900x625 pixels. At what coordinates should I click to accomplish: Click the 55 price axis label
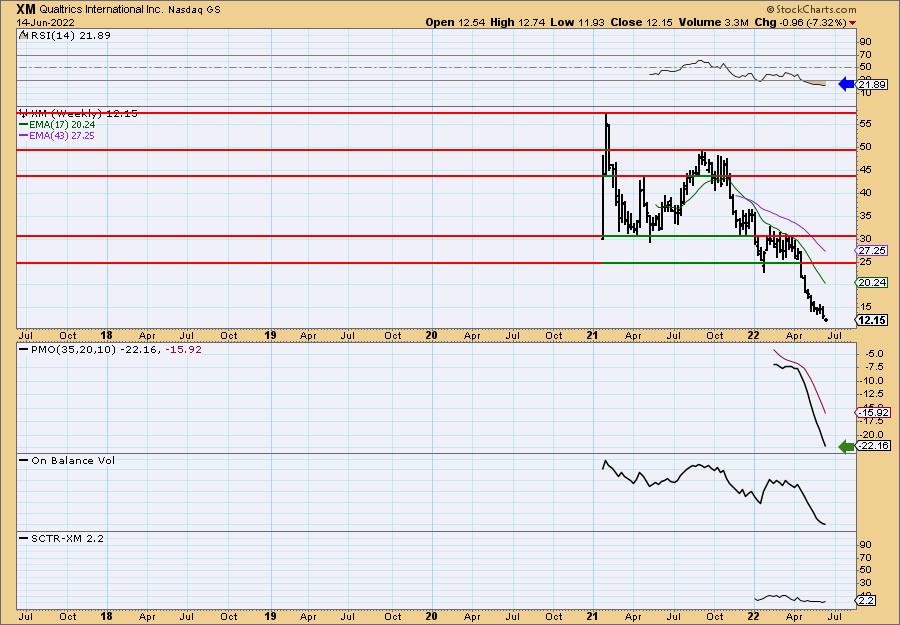click(x=866, y=124)
